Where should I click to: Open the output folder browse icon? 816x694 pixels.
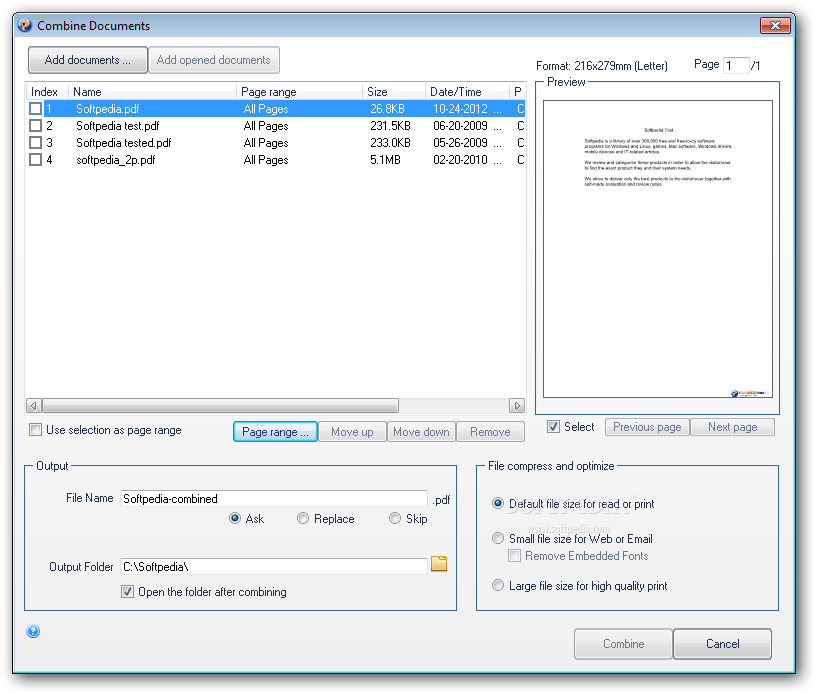pyautogui.click(x=439, y=564)
